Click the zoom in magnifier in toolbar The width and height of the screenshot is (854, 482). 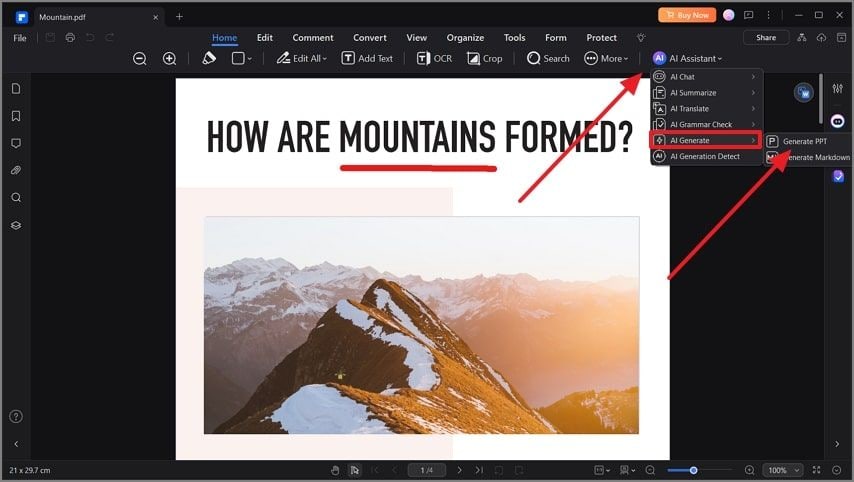[169, 58]
